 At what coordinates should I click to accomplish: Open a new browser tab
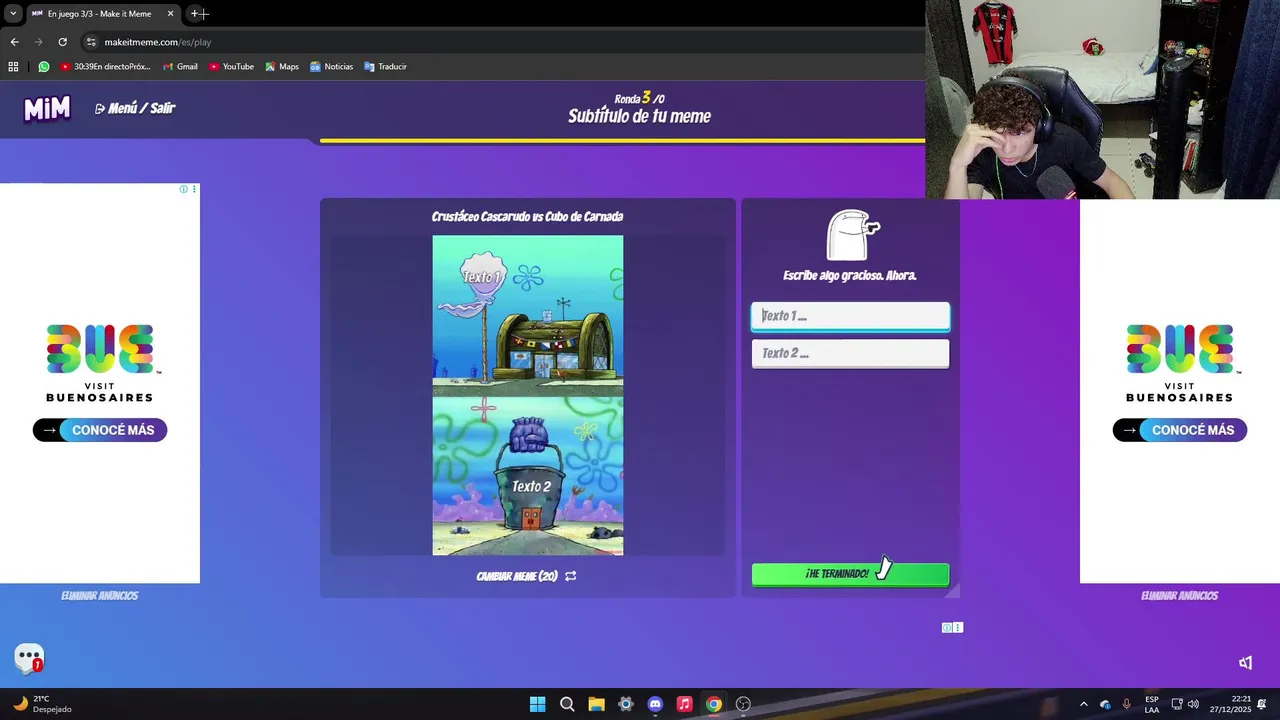pyautogui.click(x=195, y=14)
